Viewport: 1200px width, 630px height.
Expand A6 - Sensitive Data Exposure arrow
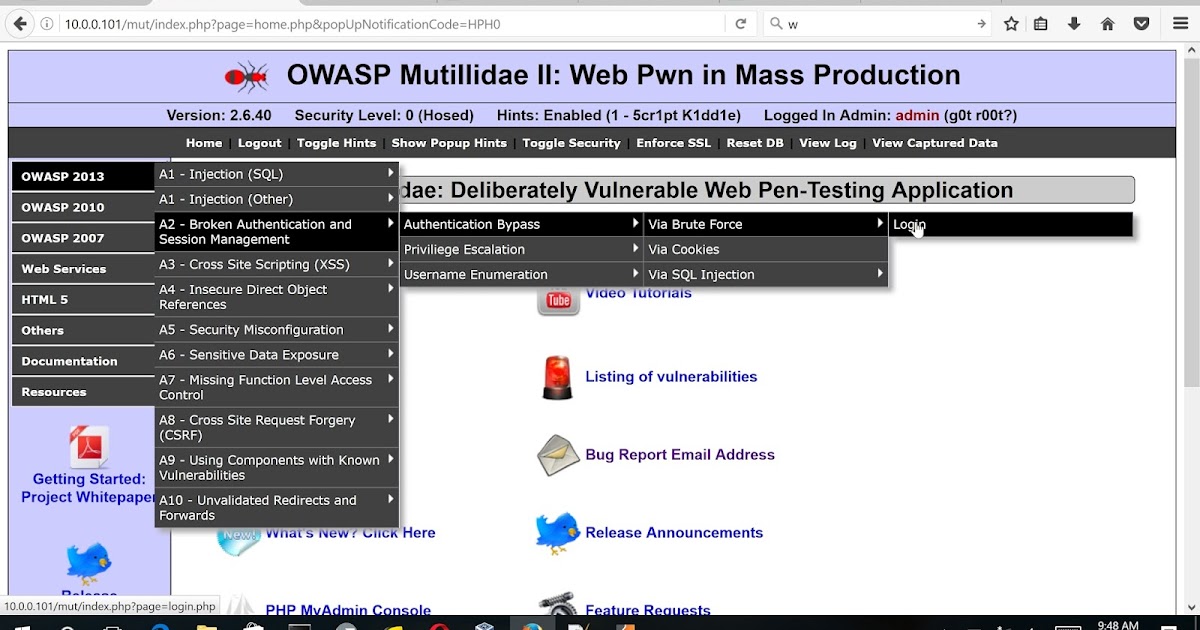pyautogui.click(x=390, y=353)
